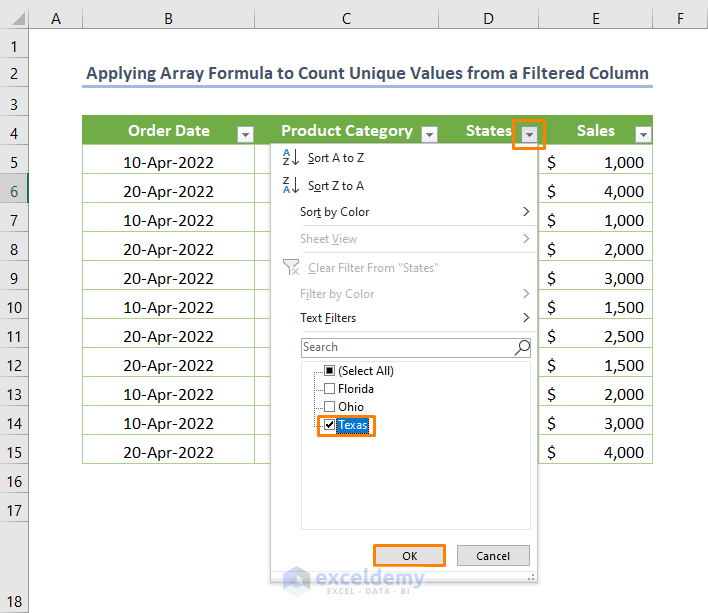Click the Florida label in filter list
This screenshot has height=613, width=708.
(x=356, y=389)
